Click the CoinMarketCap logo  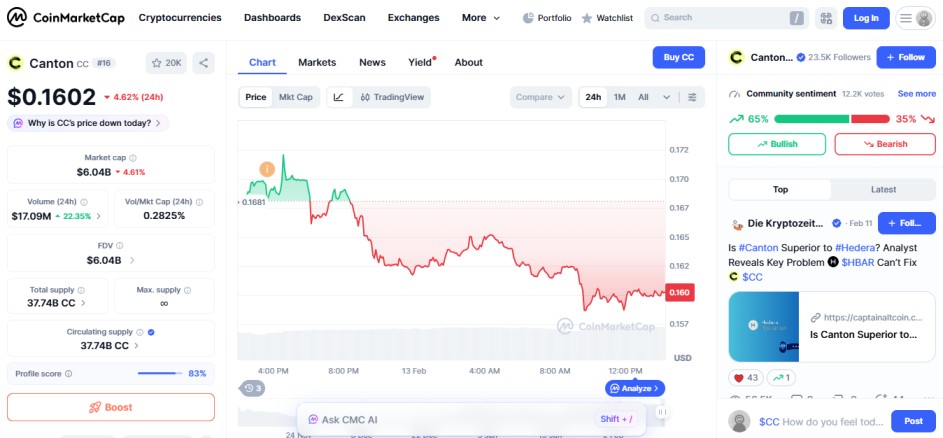point(66,18)
